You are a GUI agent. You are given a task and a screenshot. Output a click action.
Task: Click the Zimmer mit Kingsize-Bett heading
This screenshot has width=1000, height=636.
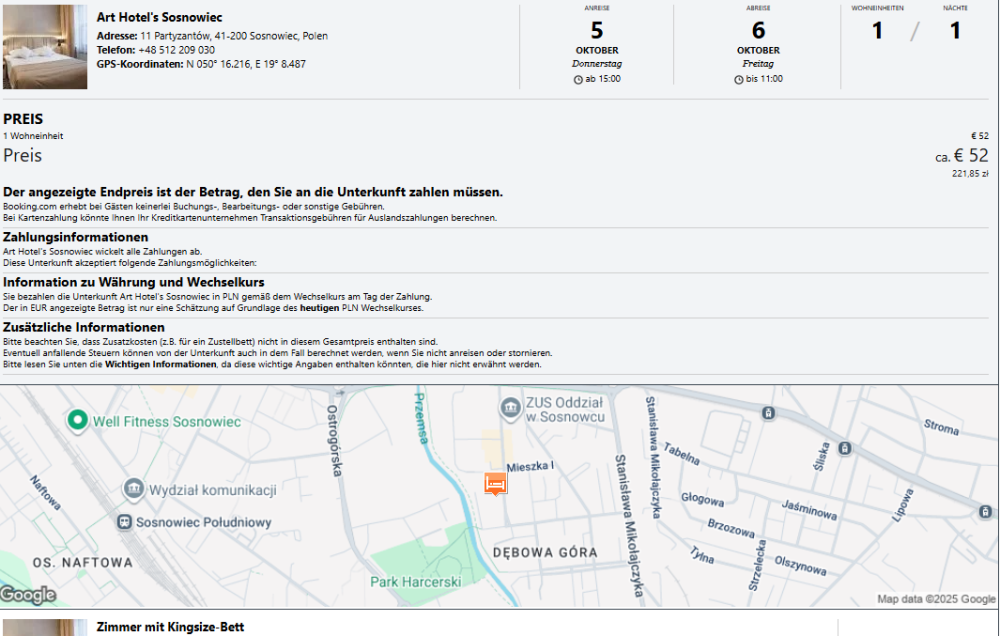[x=170, y=627]
